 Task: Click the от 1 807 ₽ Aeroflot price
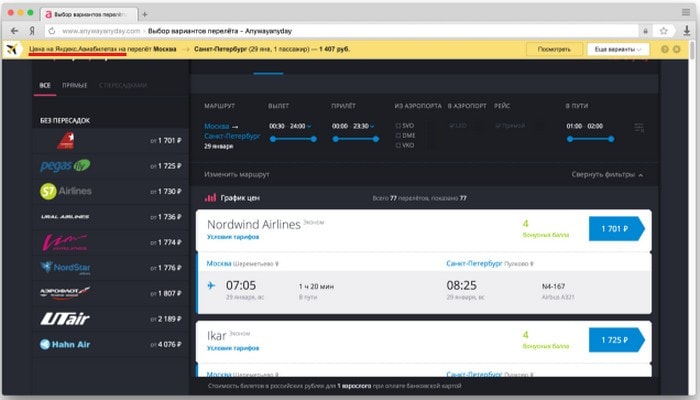[166, 293]
